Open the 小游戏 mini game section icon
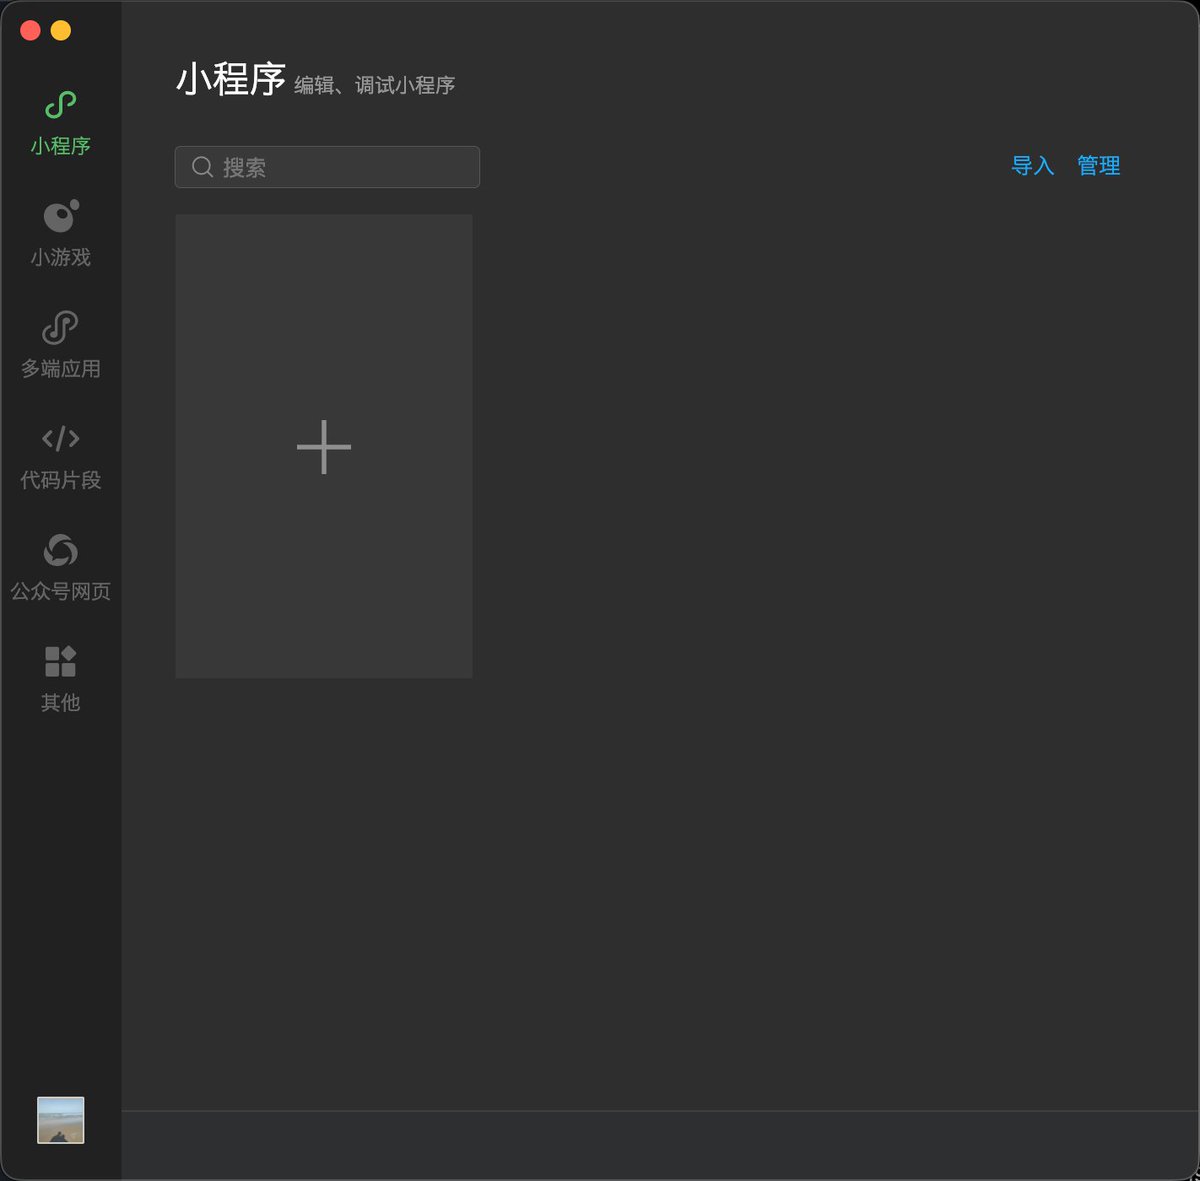This screenshot has height=1181, width=1200. click(x=60, y=216)
